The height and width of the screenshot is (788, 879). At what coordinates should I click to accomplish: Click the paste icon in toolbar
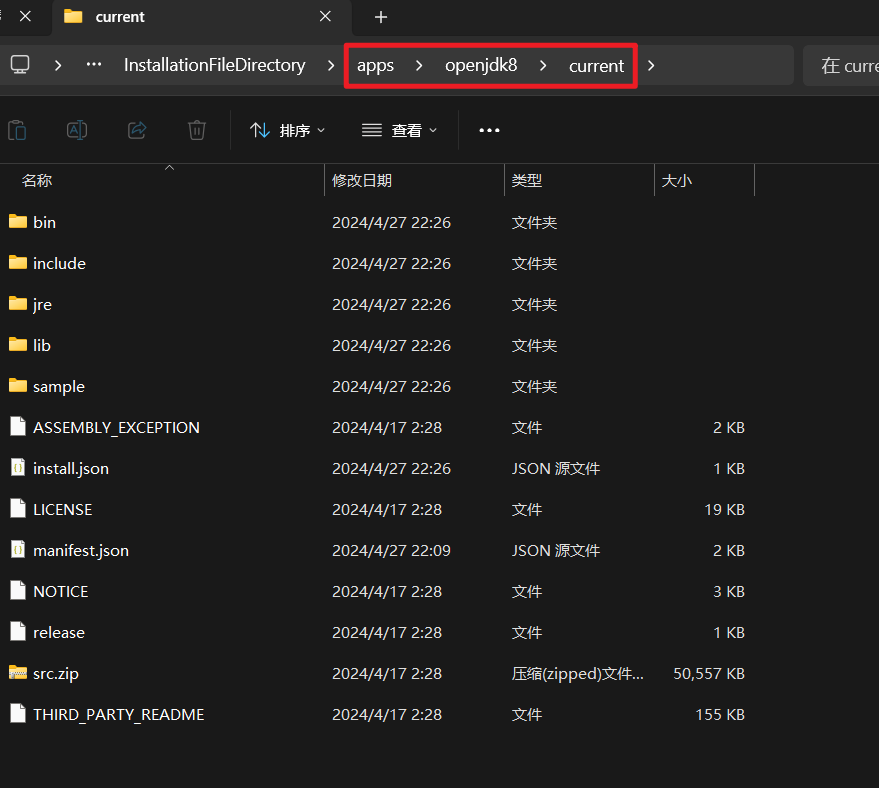[17, 130]
